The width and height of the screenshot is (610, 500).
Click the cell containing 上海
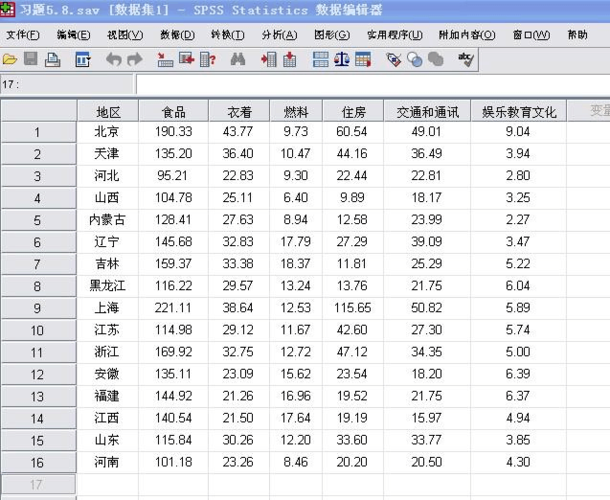tap(108, 308)
